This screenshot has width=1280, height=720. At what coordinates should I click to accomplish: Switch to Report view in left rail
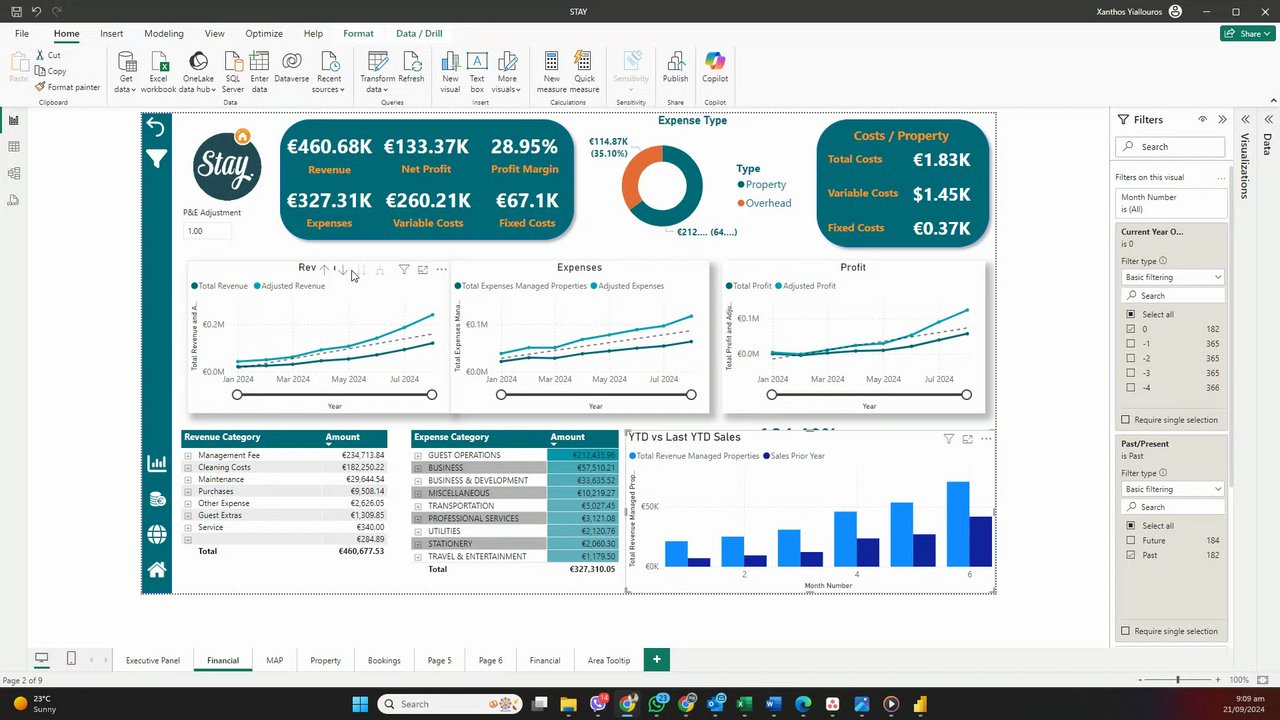click(14, 120)
